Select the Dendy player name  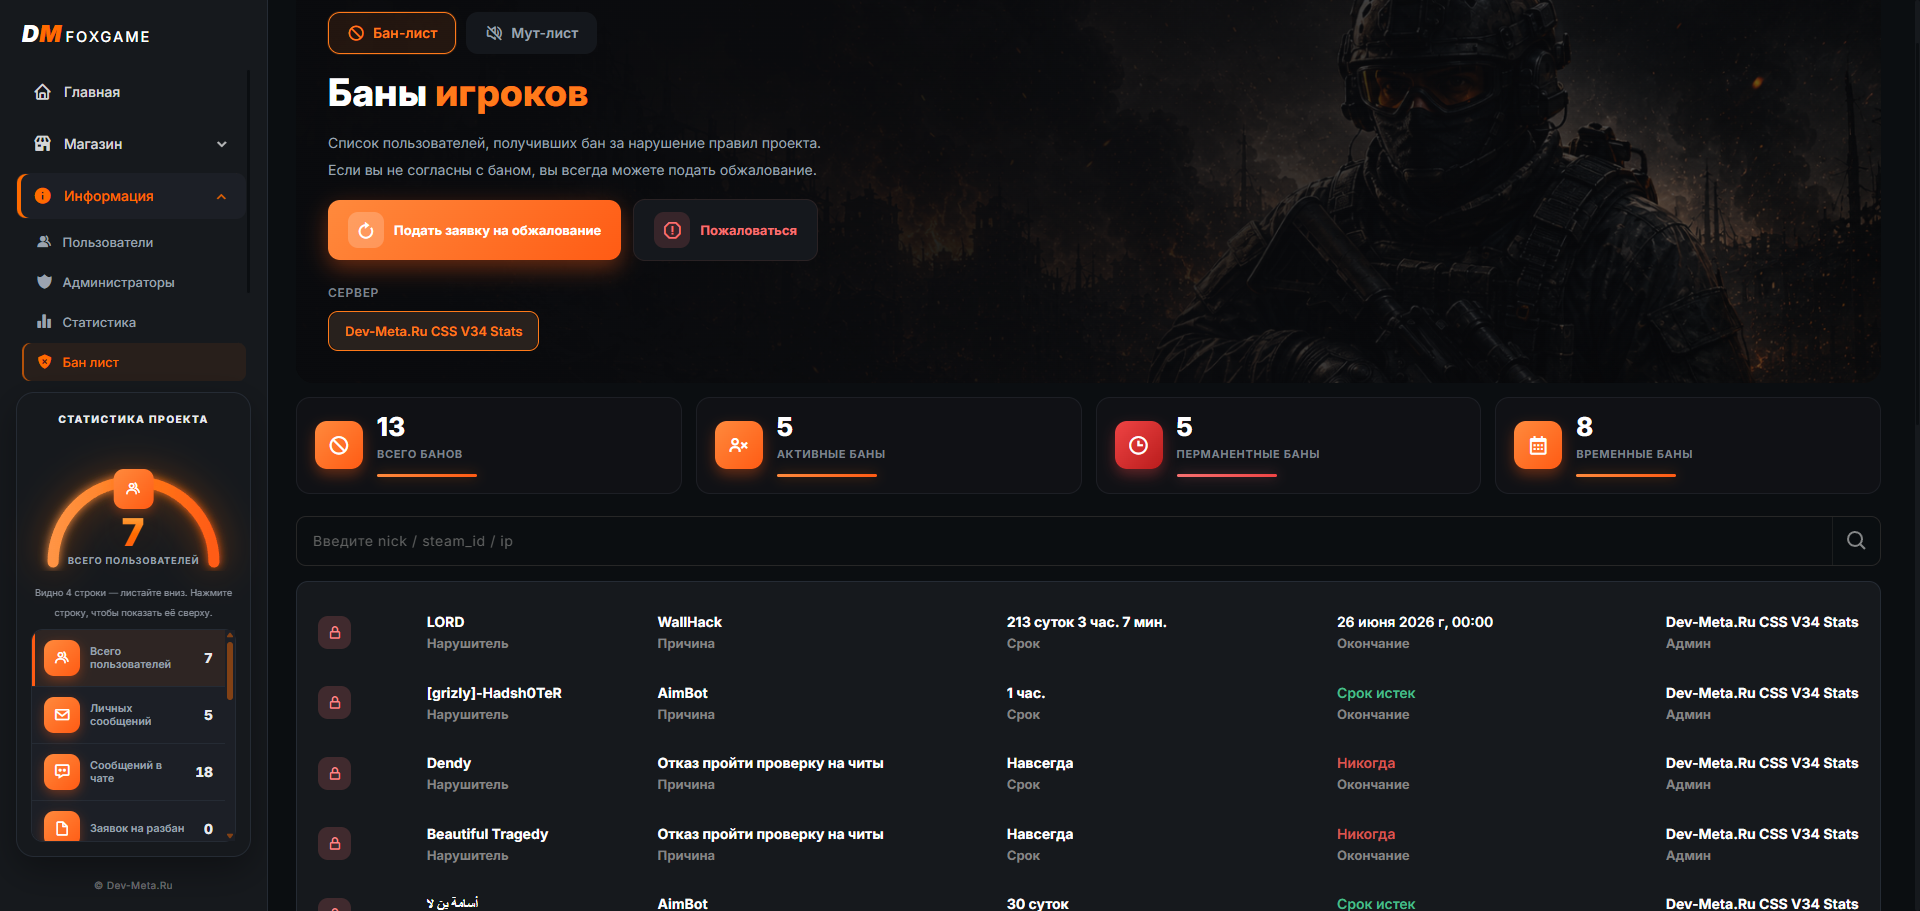click(448, 763)
